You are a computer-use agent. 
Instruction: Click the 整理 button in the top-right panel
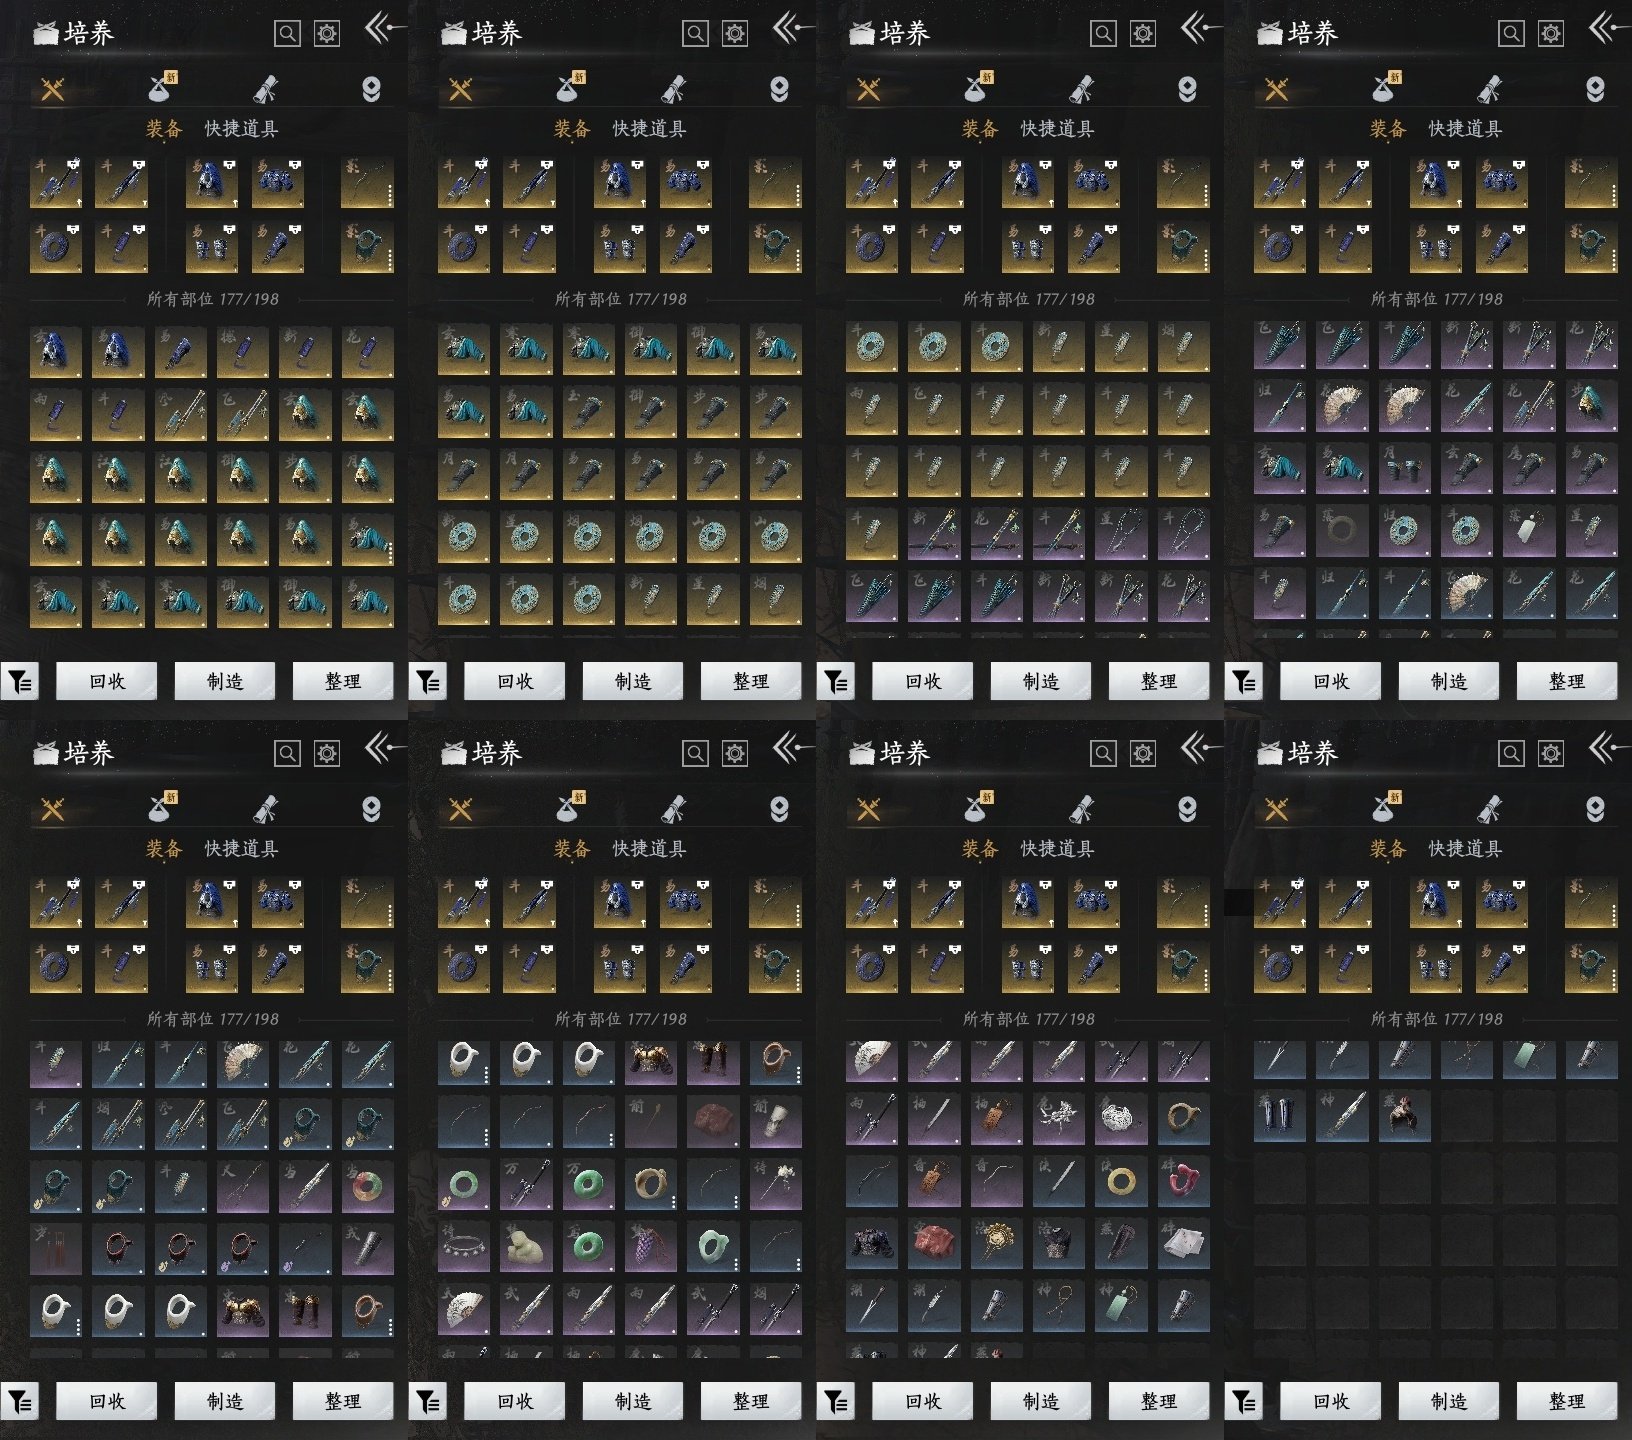(x=1566, y=682)
